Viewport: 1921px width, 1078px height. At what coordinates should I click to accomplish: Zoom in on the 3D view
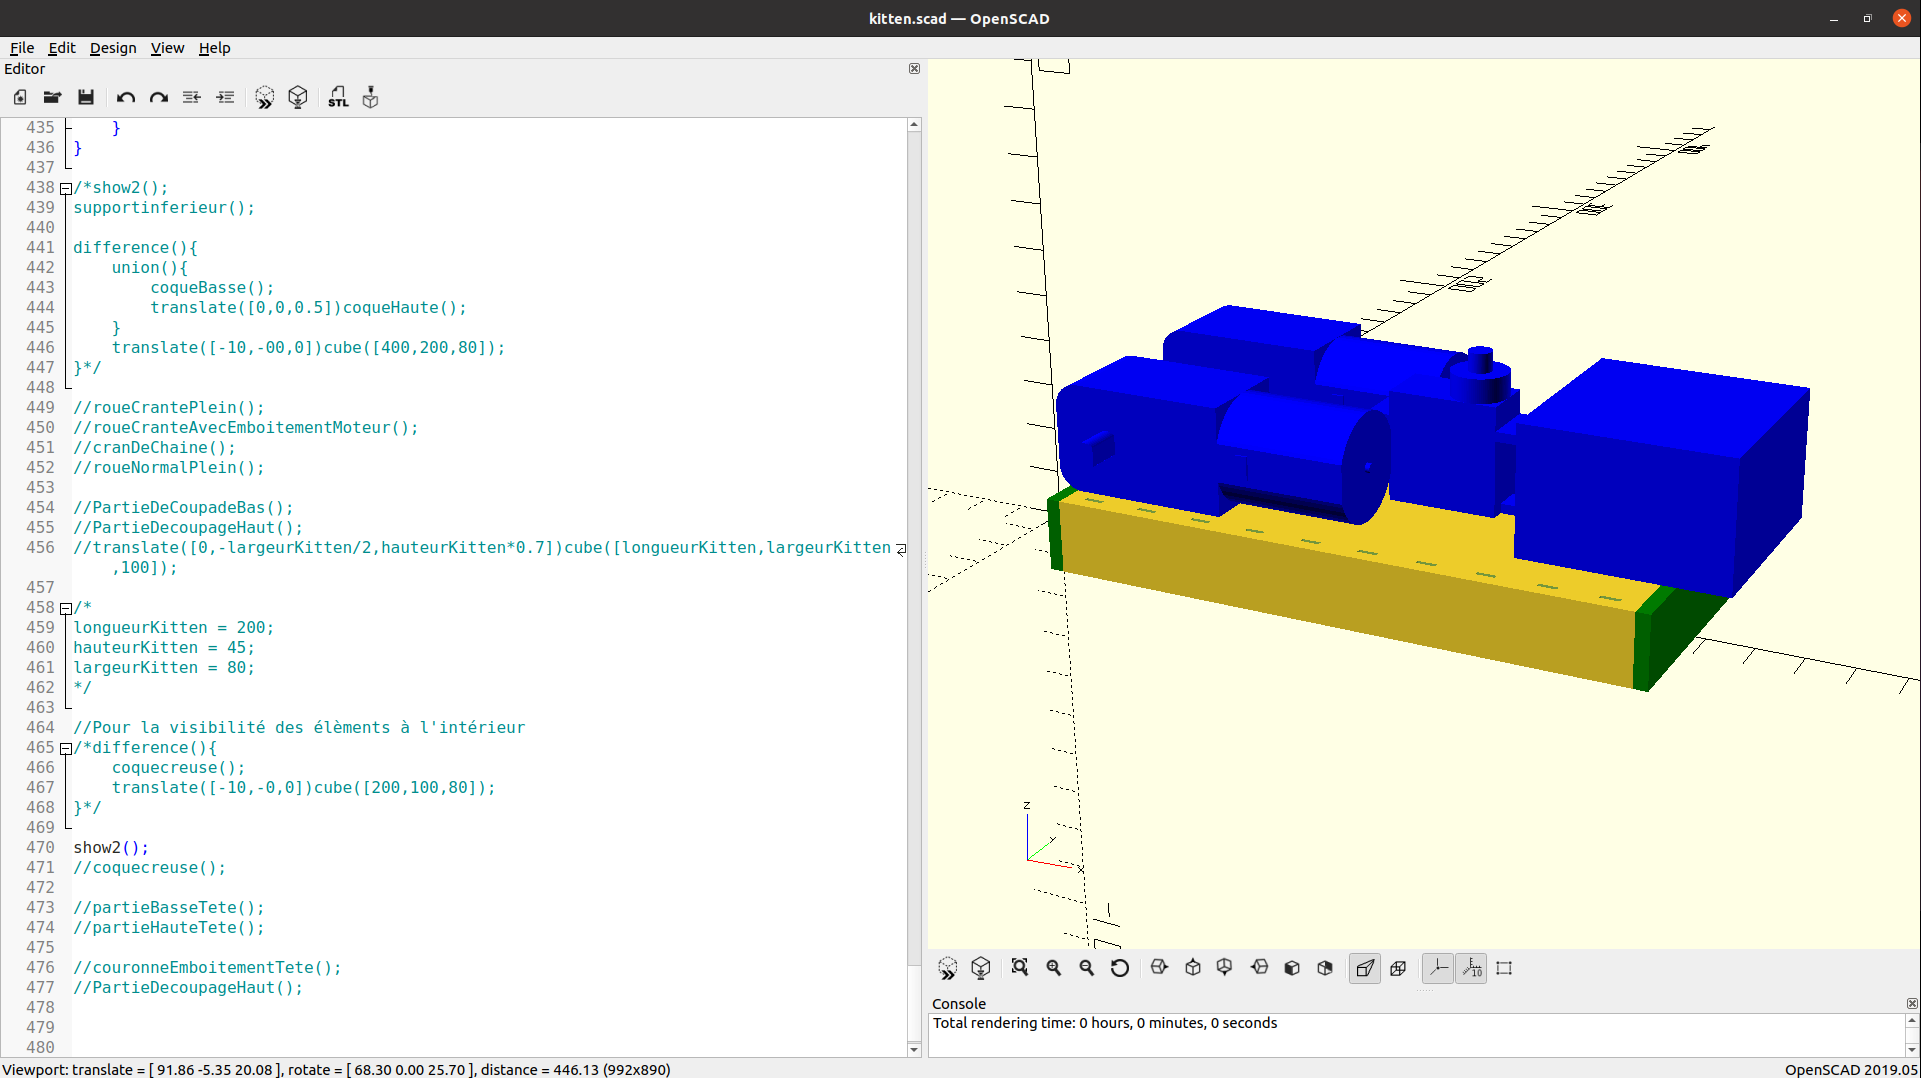tap(1054, 968)
